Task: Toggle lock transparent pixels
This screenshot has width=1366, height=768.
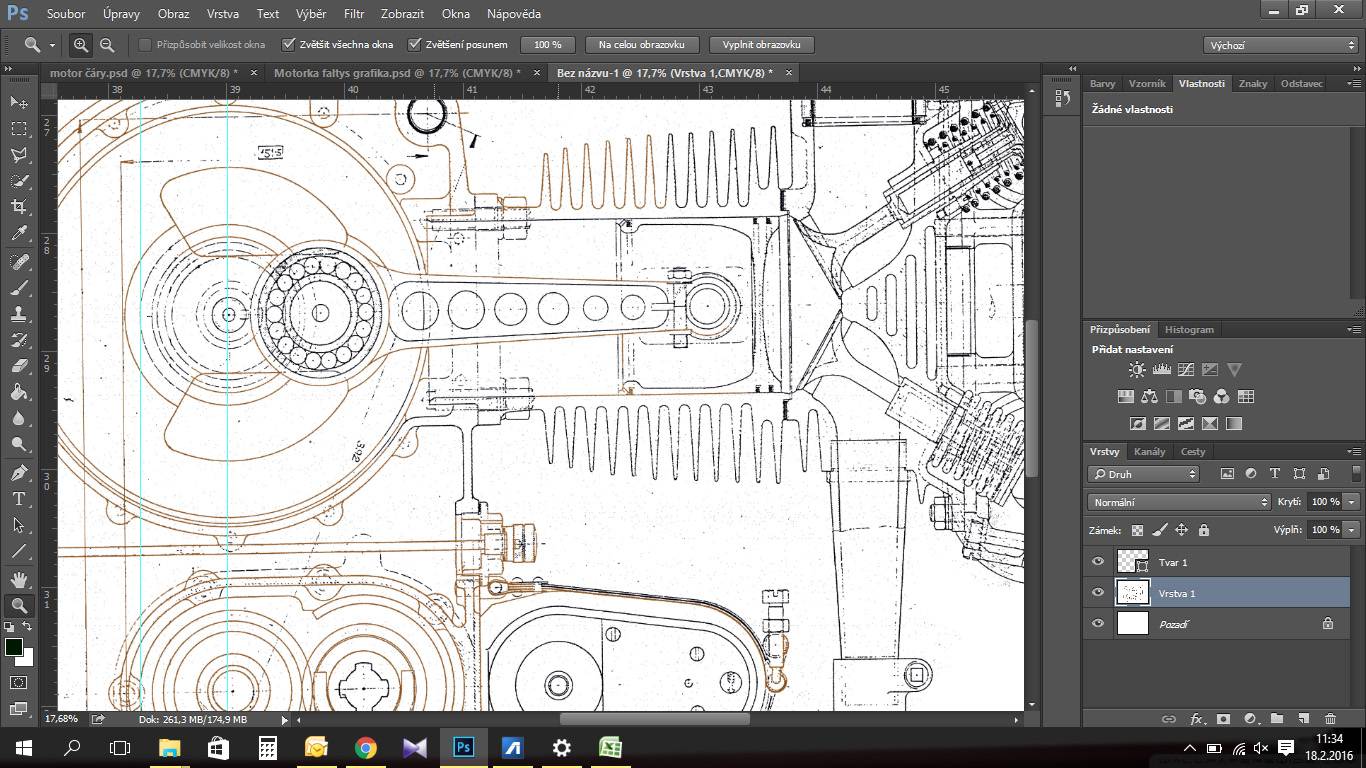Action: [x=1137, y=530]
